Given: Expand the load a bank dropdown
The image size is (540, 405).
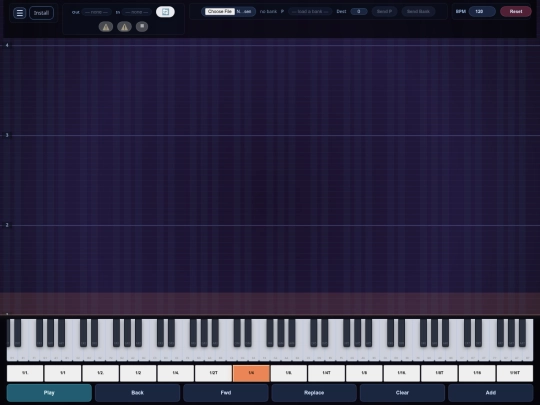Looking at the screenshot, I should point(310,11).
